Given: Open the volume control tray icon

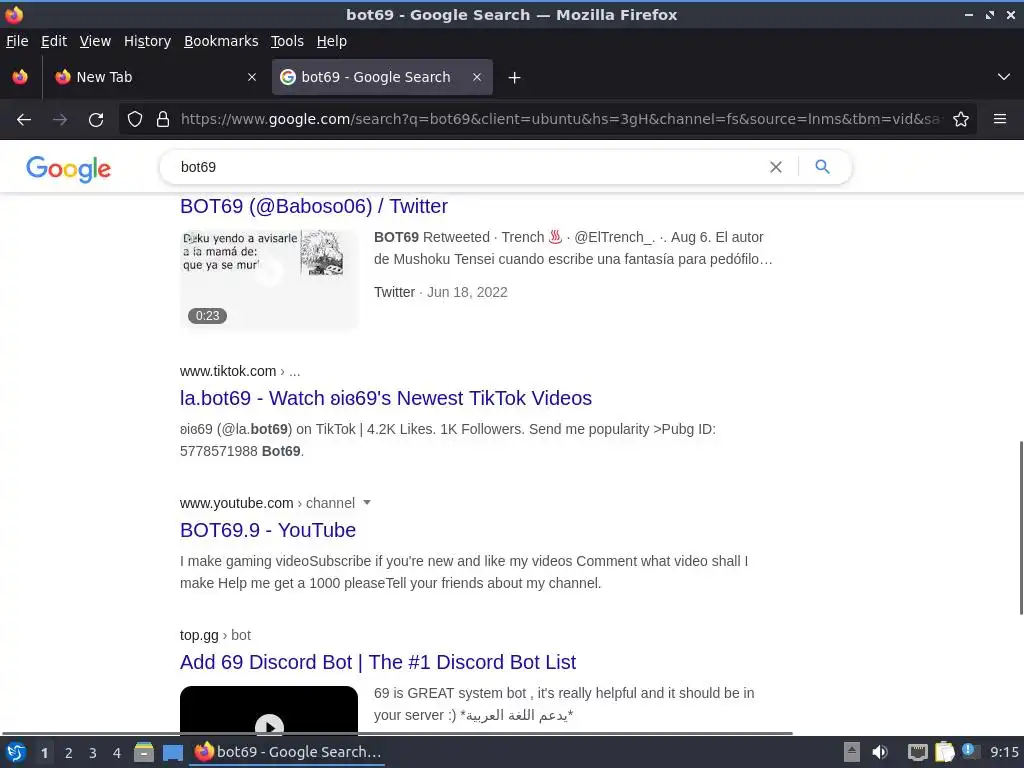Looking at the screenshot, I should [880, 752].
